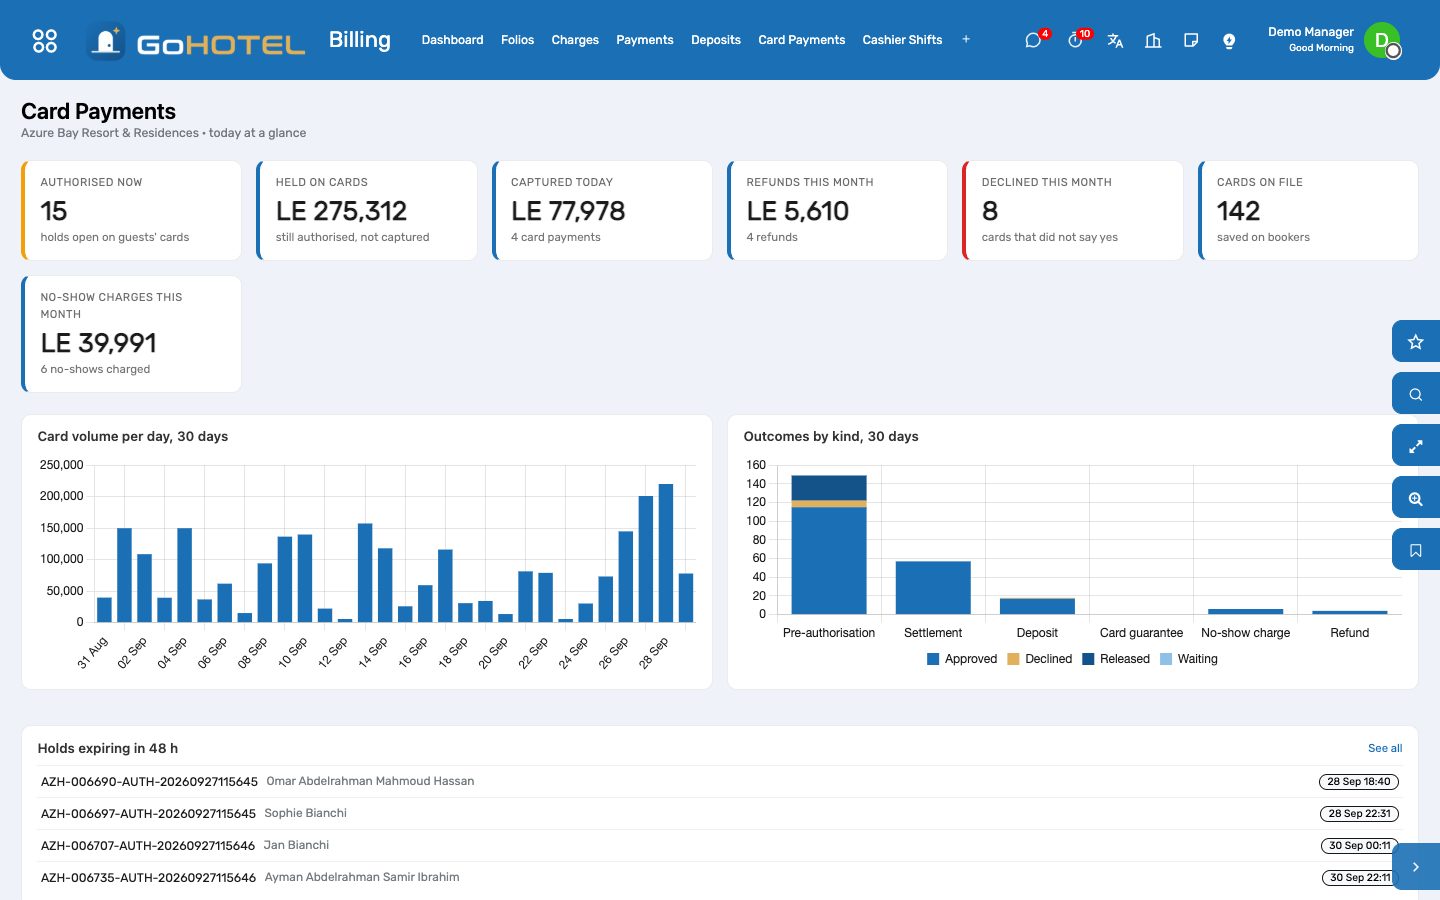This screenshot has height=900, width=1440.
Task: Click the Card Payments page heading
Action: pyautogui.click(x=98, y=111)
